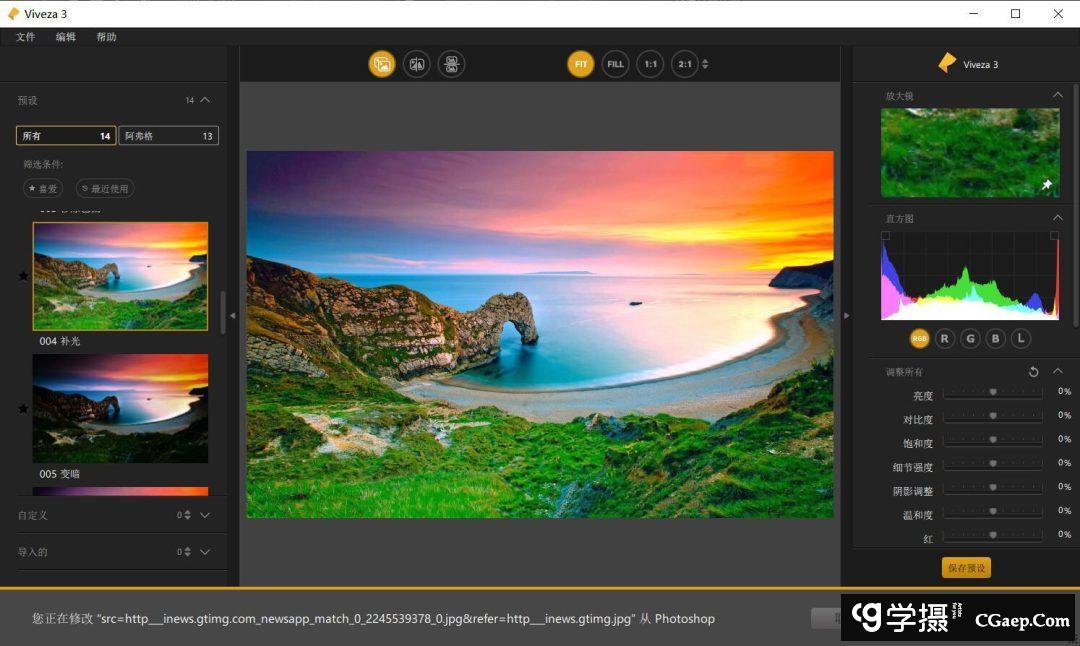Collapse the left presets panel arrow
Screen dimensions: 1080x646
tap(233, 315)
